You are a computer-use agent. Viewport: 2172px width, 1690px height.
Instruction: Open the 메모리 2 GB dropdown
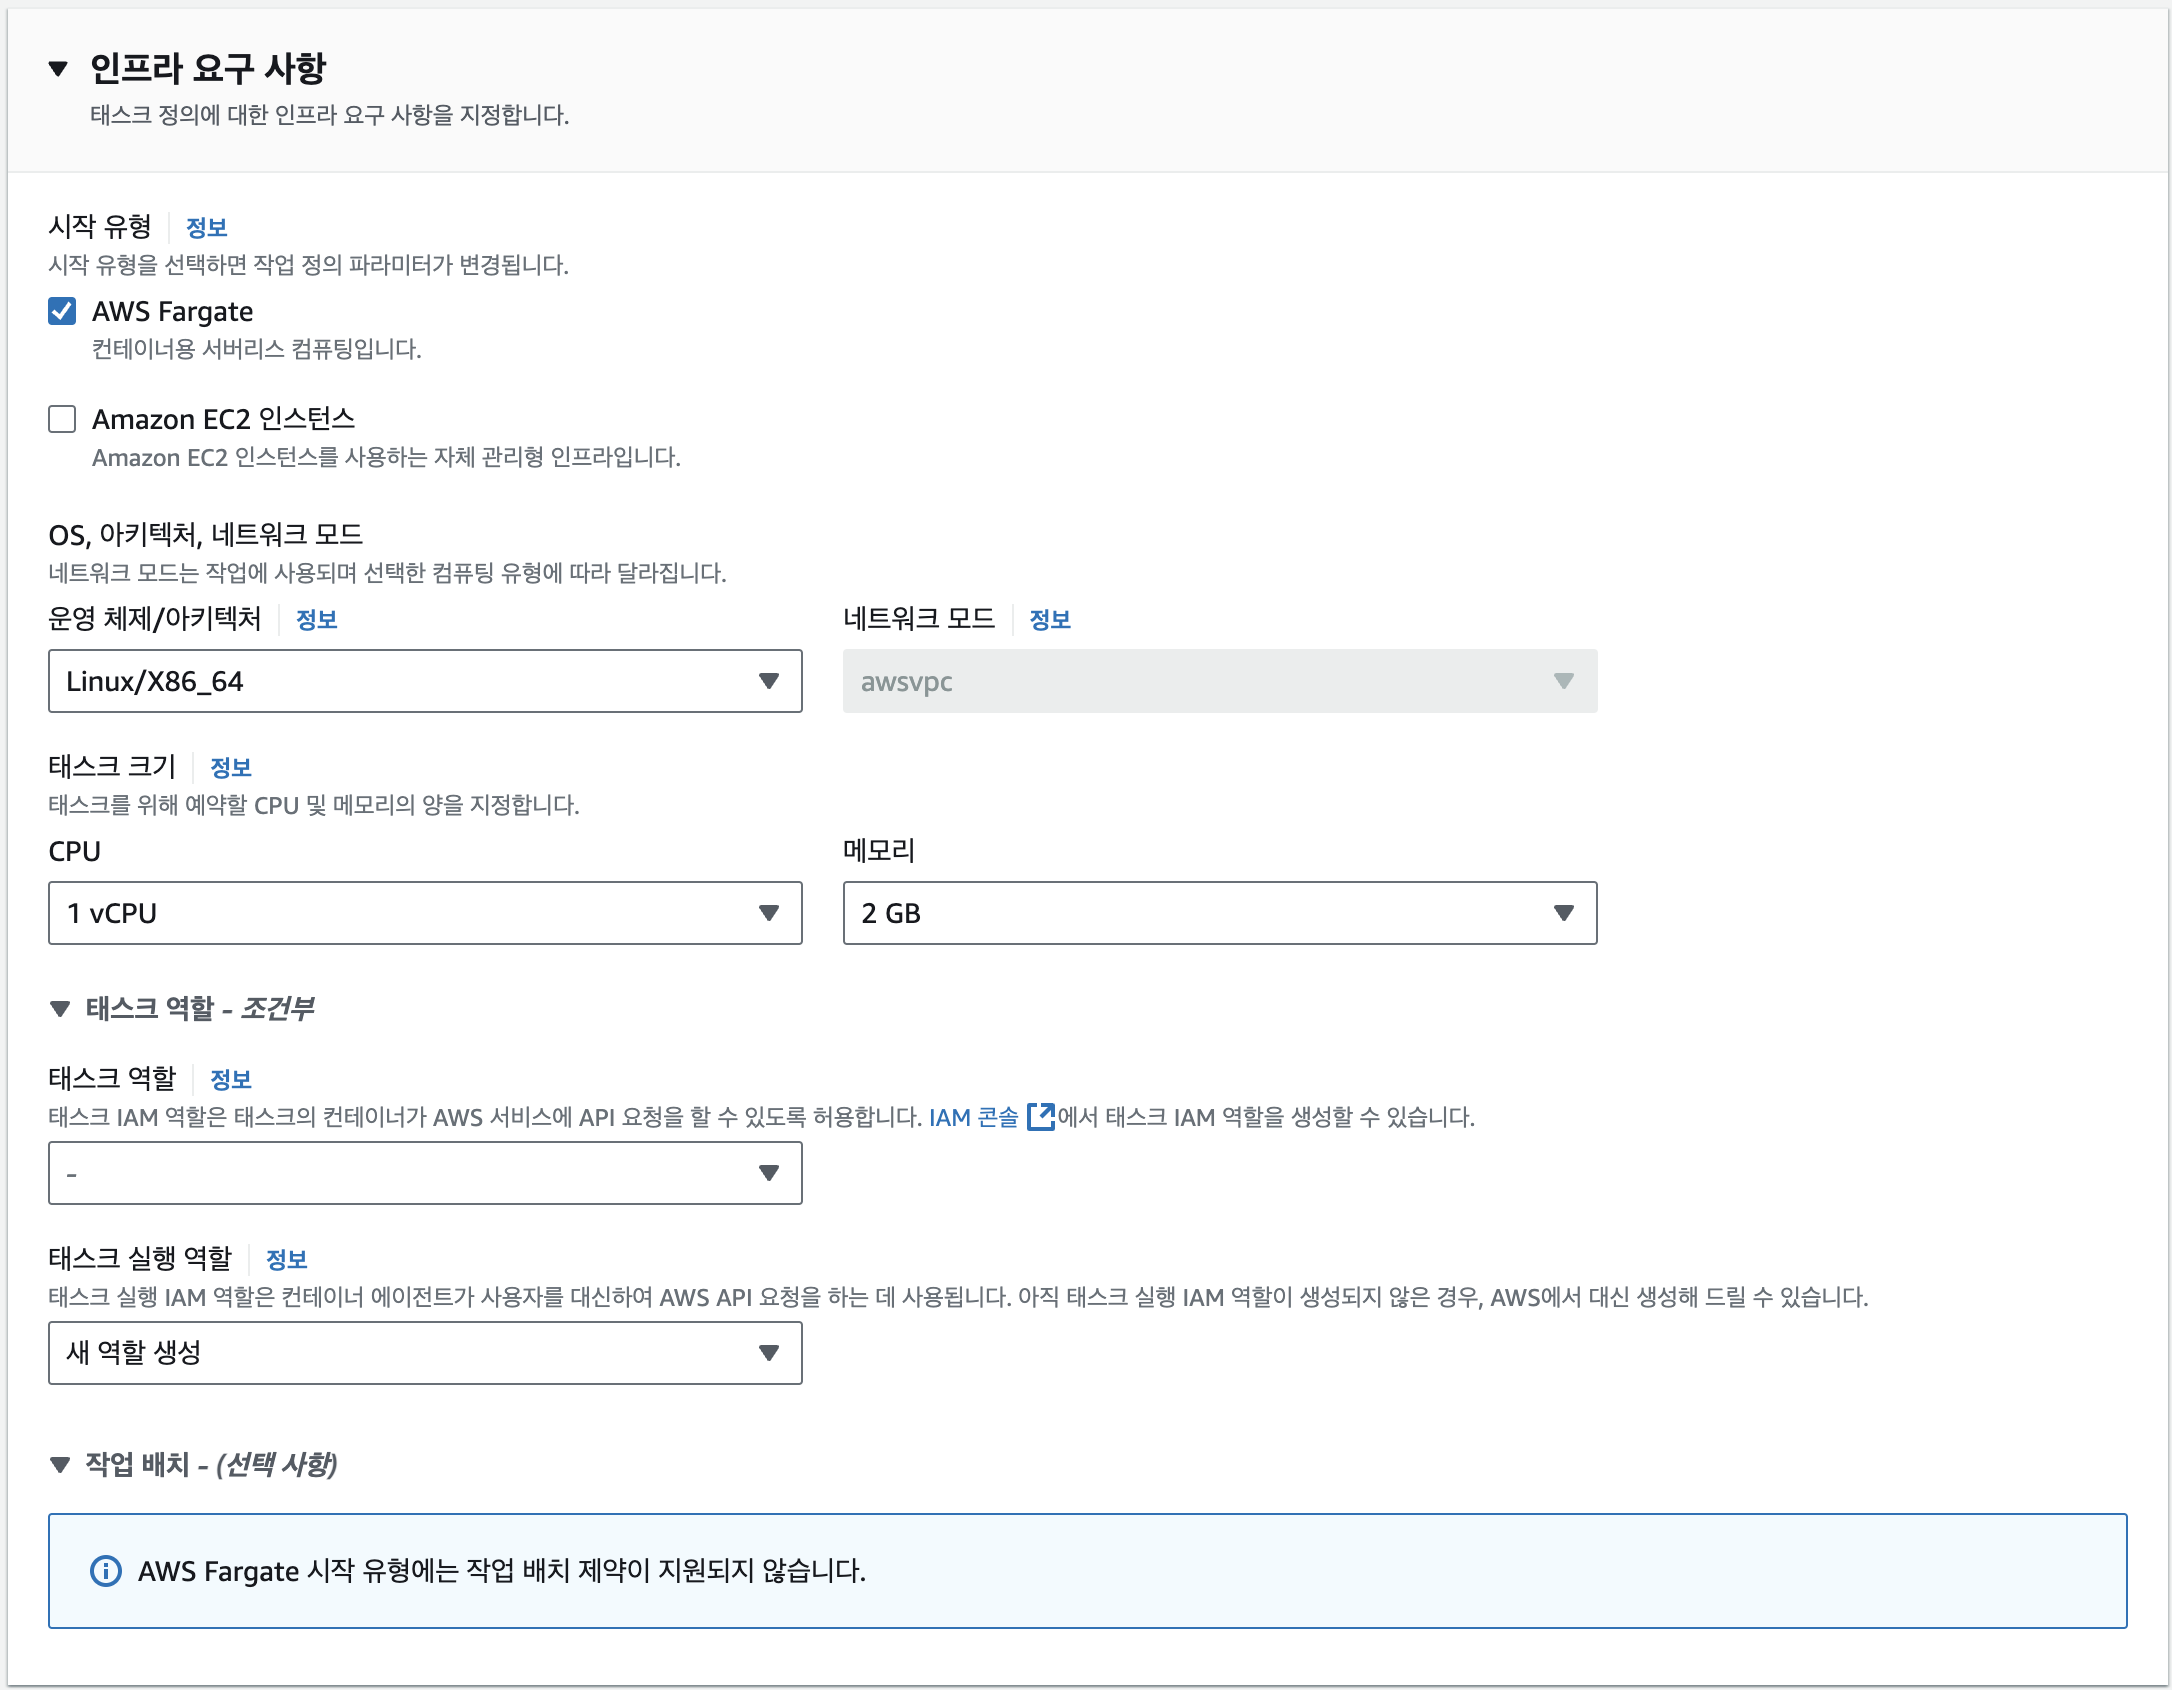(1219, 913)
